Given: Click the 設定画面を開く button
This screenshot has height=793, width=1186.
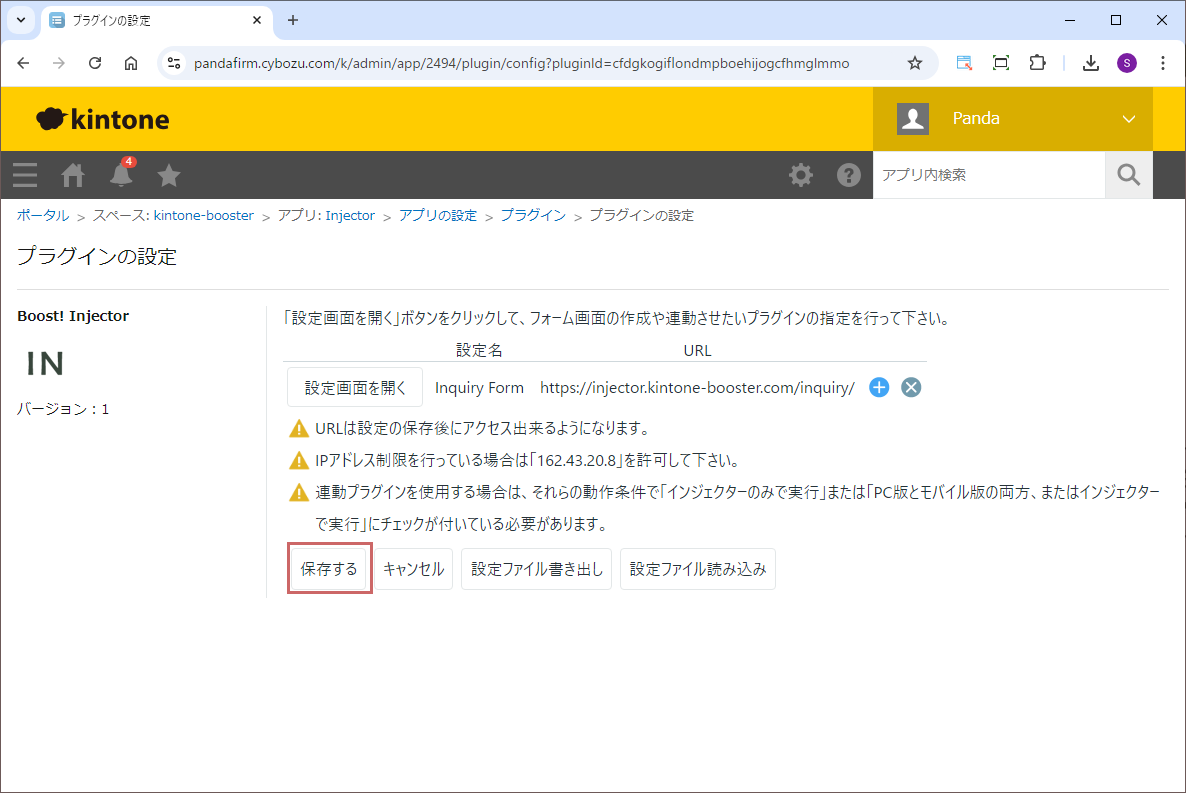Looking at the screenshot, I should click(355, 388).
